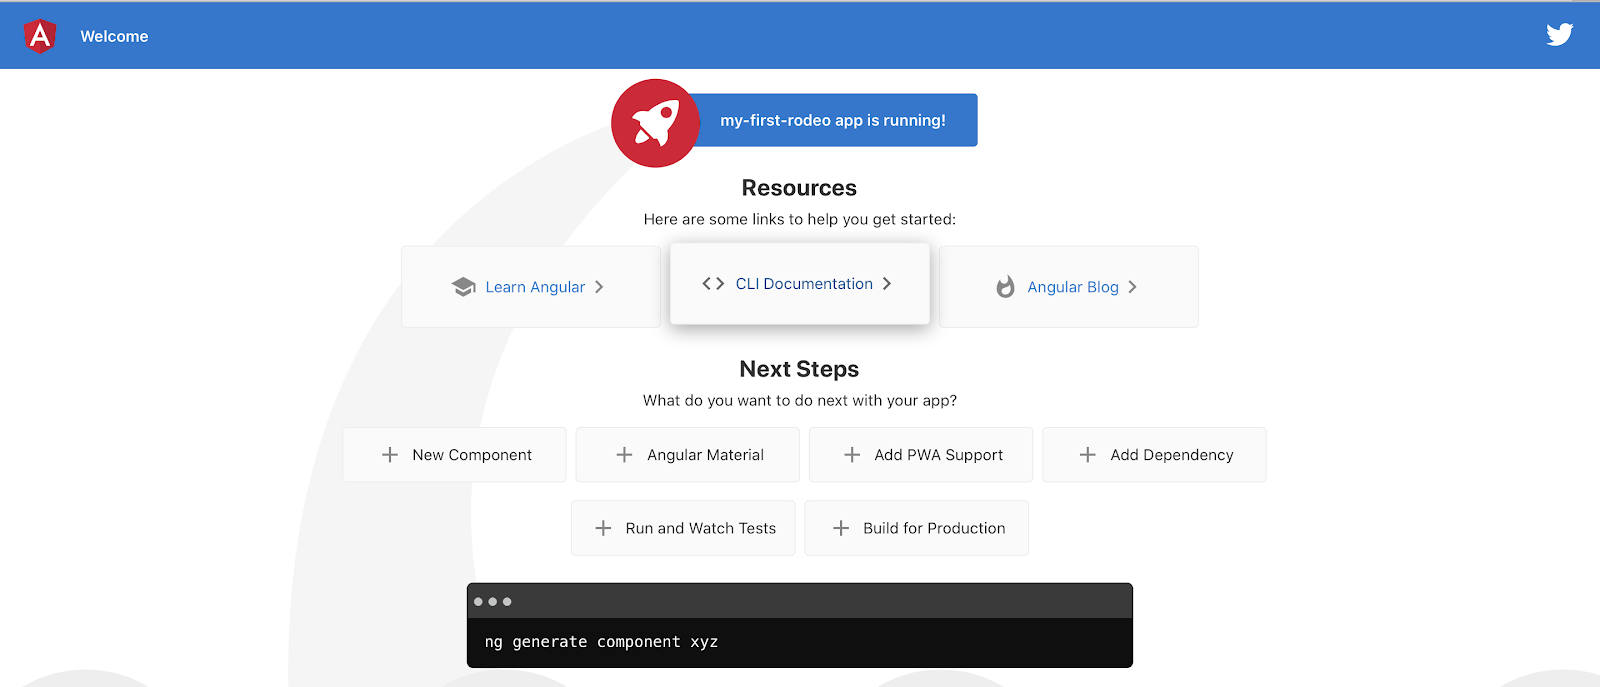1600x687 pixels.
Task: Click the 'my-first-rodeo app is running!' banner
Action: [x=832, y=120]
